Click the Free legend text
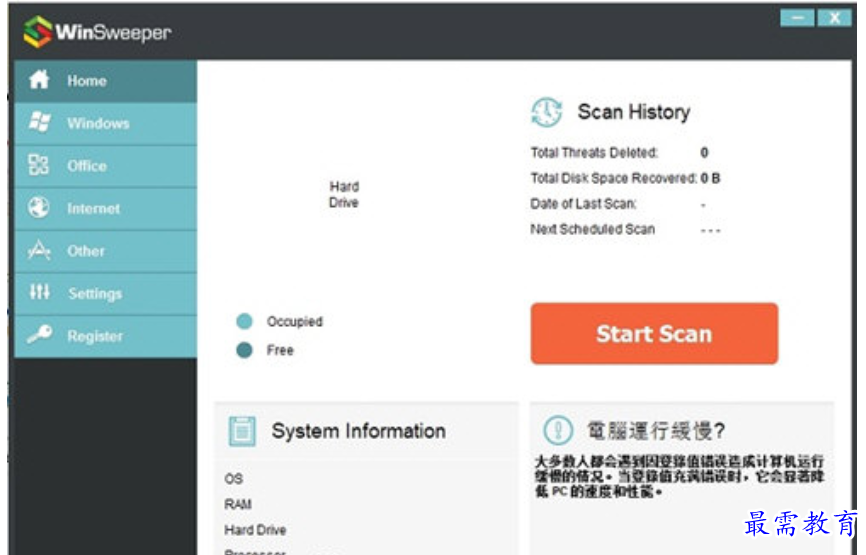The image size is (866, 555). tap(280, 350)
